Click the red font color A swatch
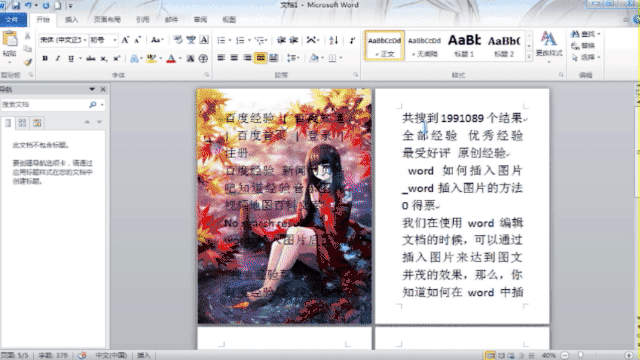This screenshot has width=640, height=360. click(x=171, y=59)
